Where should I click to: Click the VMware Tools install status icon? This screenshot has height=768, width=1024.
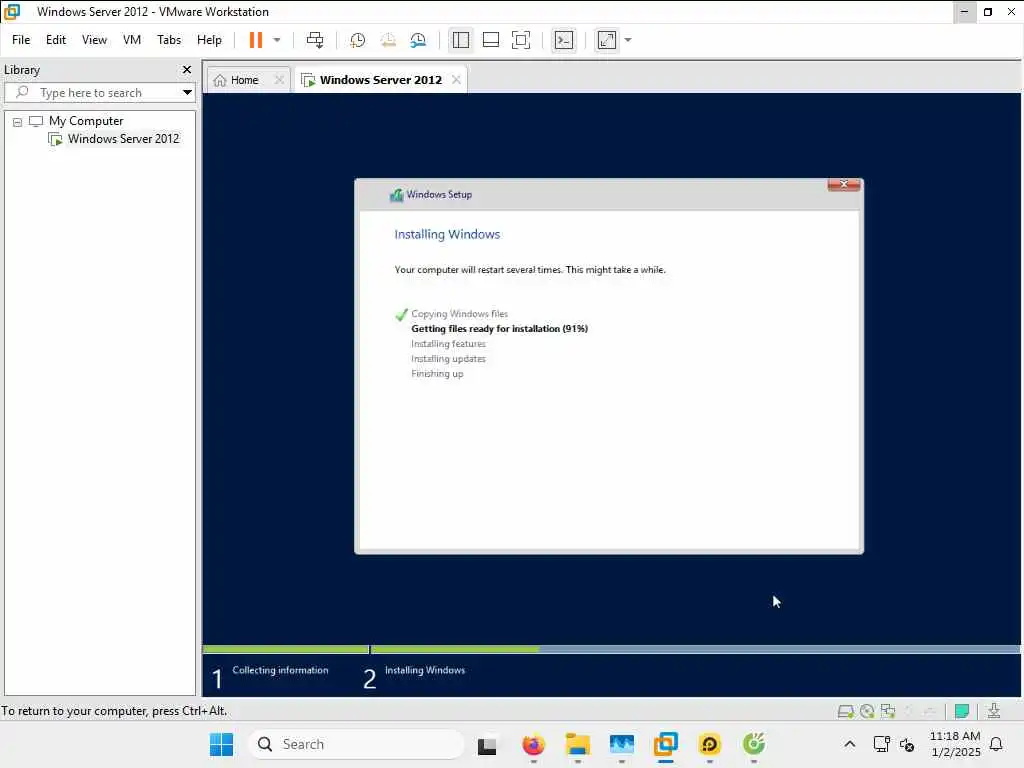pos(993,711)
